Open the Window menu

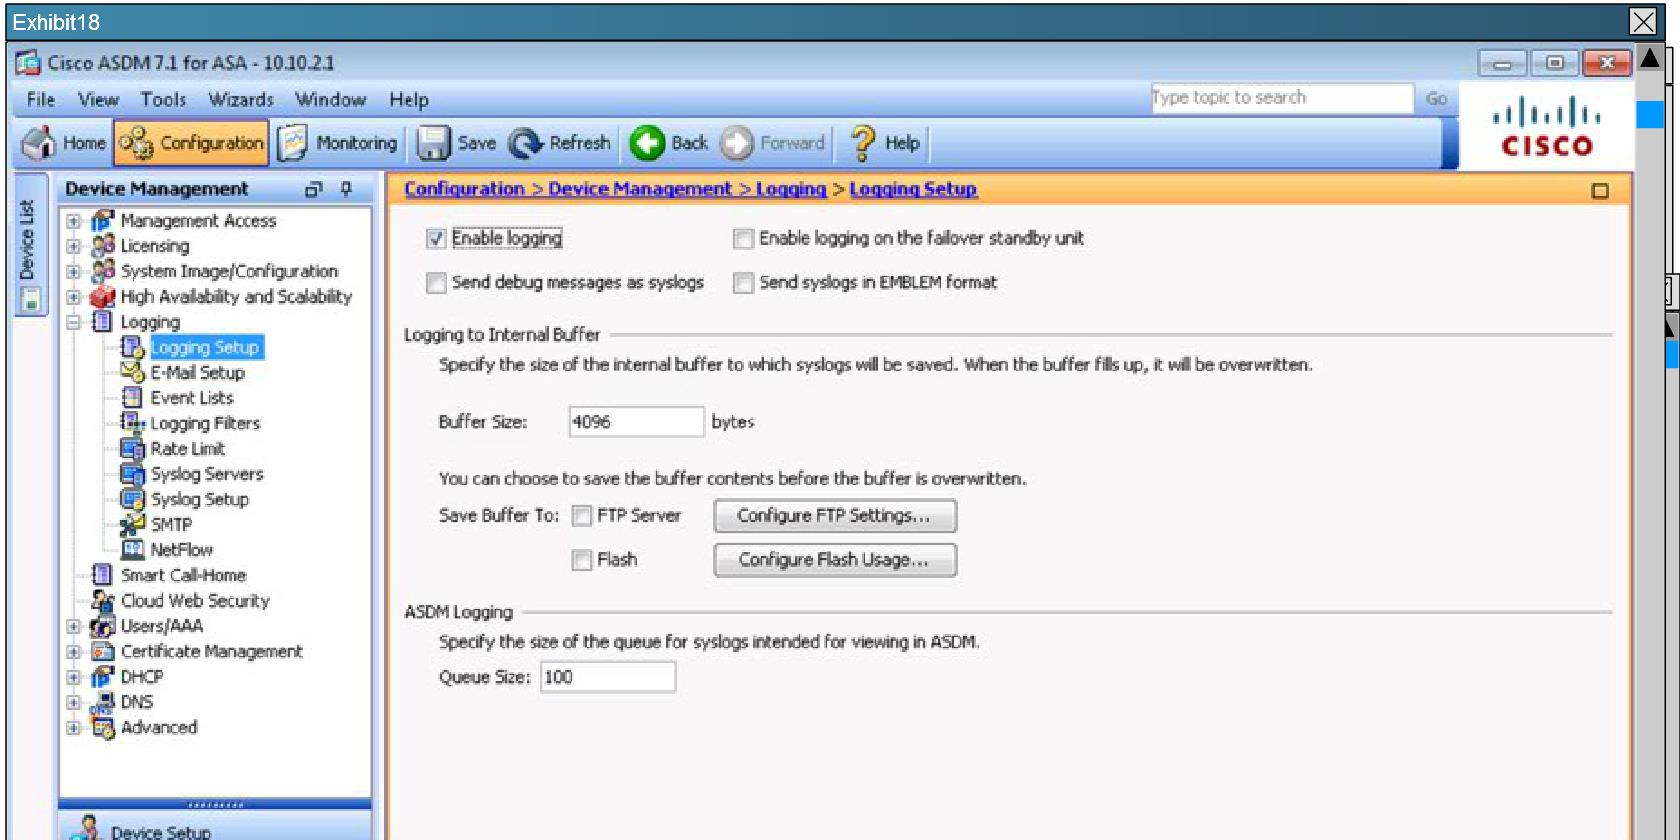coord(330,99)
